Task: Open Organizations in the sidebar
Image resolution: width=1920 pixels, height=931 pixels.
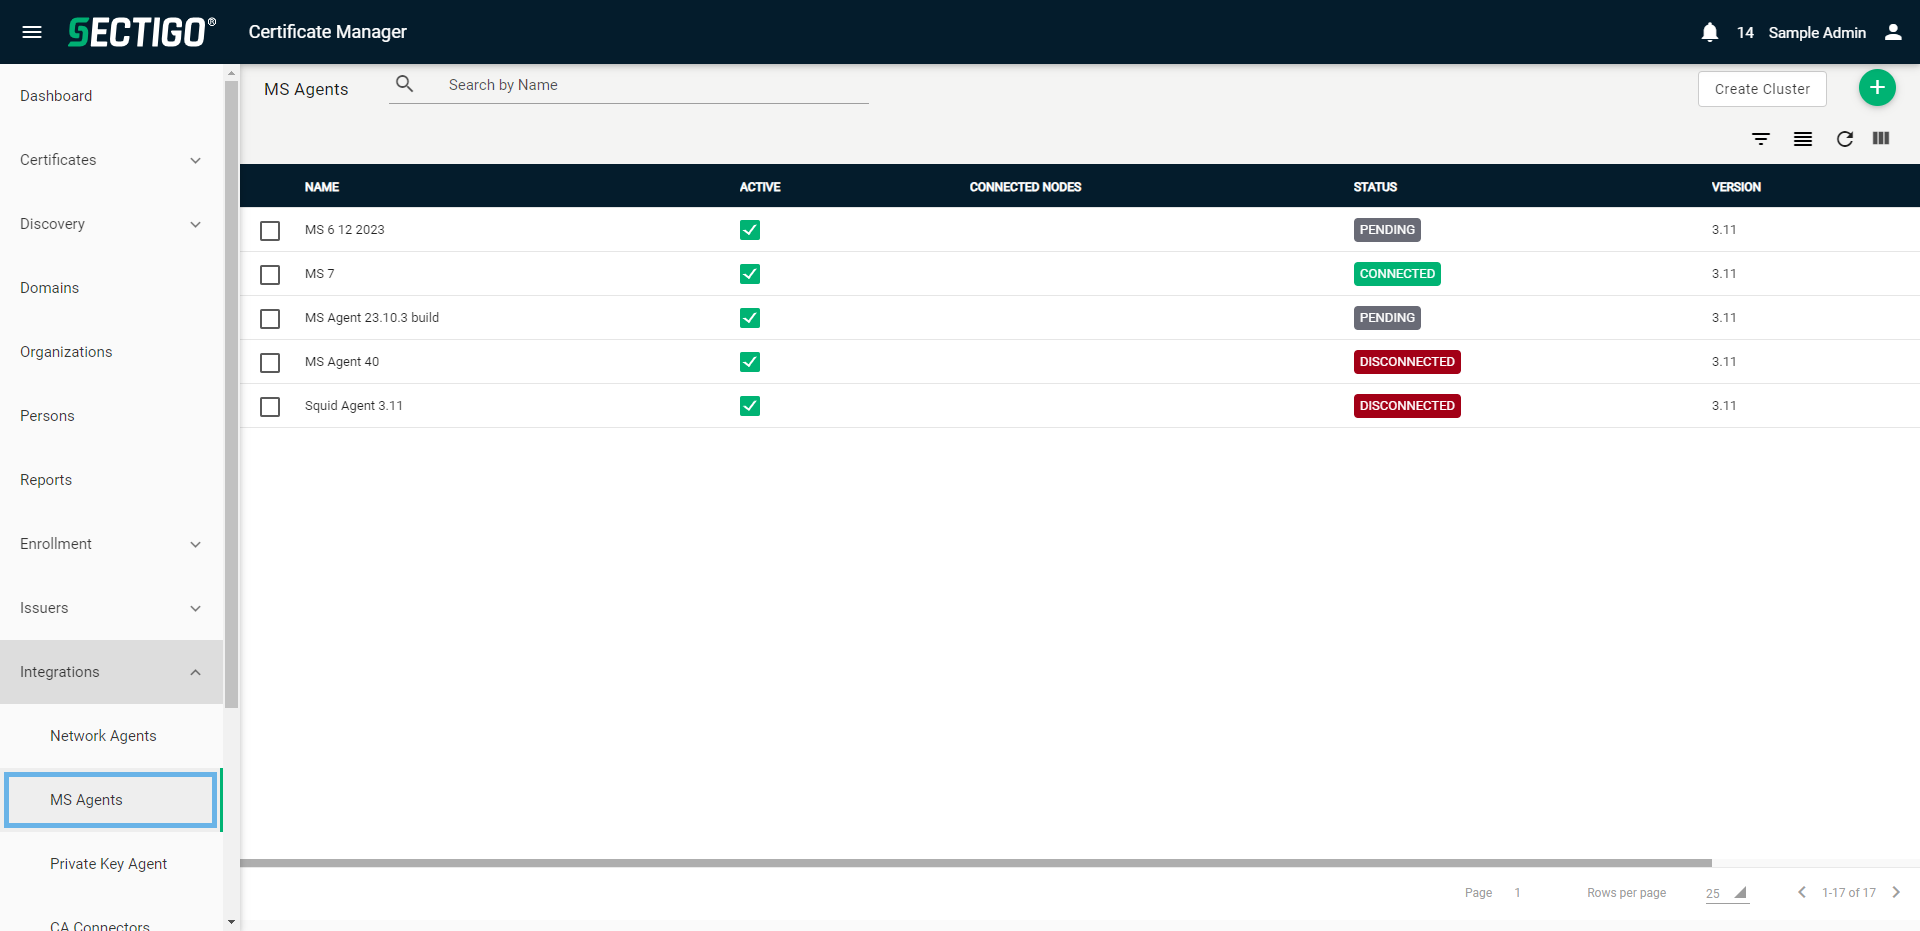Action: click(66, 352)
